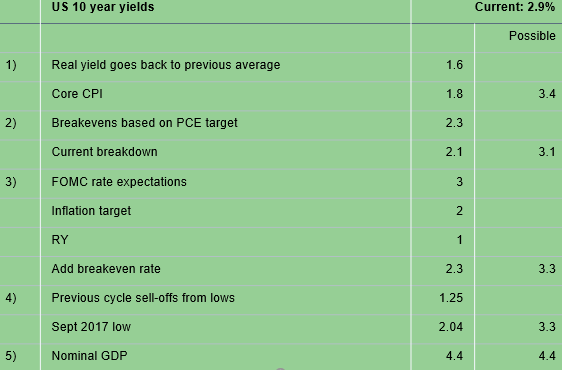Click the Core CPI possible value 3.4
The height and width of the screenshot is (370, 562).
tap(518, 96)
